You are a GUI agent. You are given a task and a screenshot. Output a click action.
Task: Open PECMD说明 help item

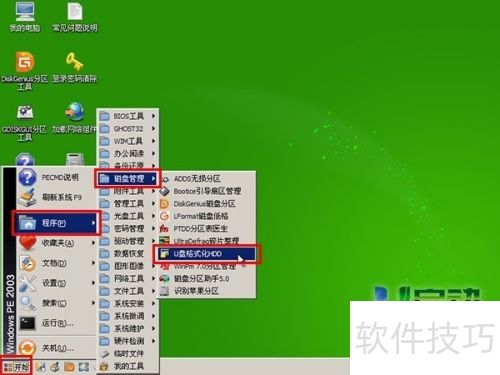pyautogui.click(x=56, y=177)
